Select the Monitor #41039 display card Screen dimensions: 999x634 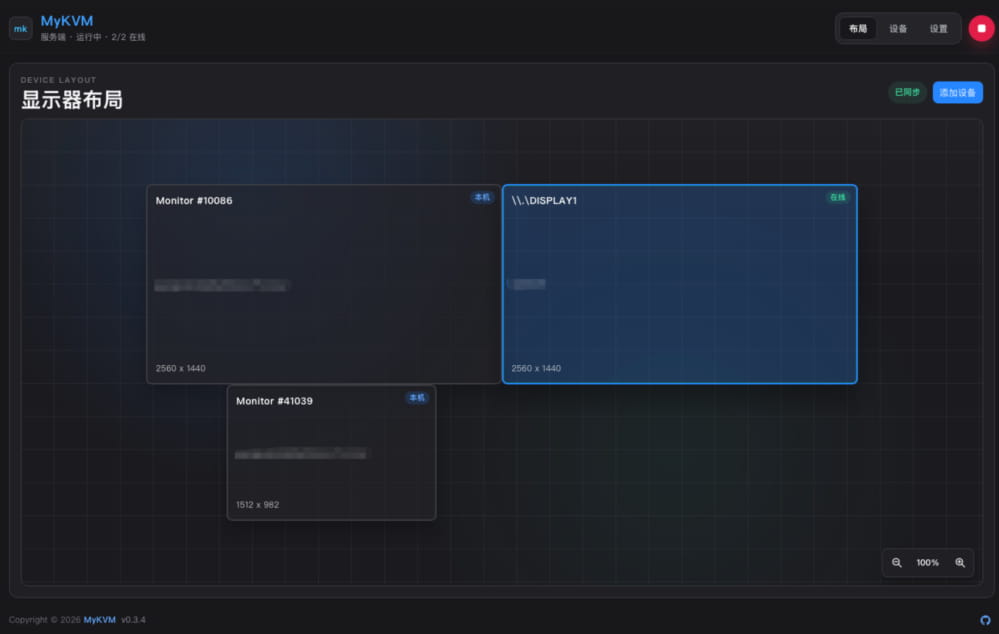(331, 452)
